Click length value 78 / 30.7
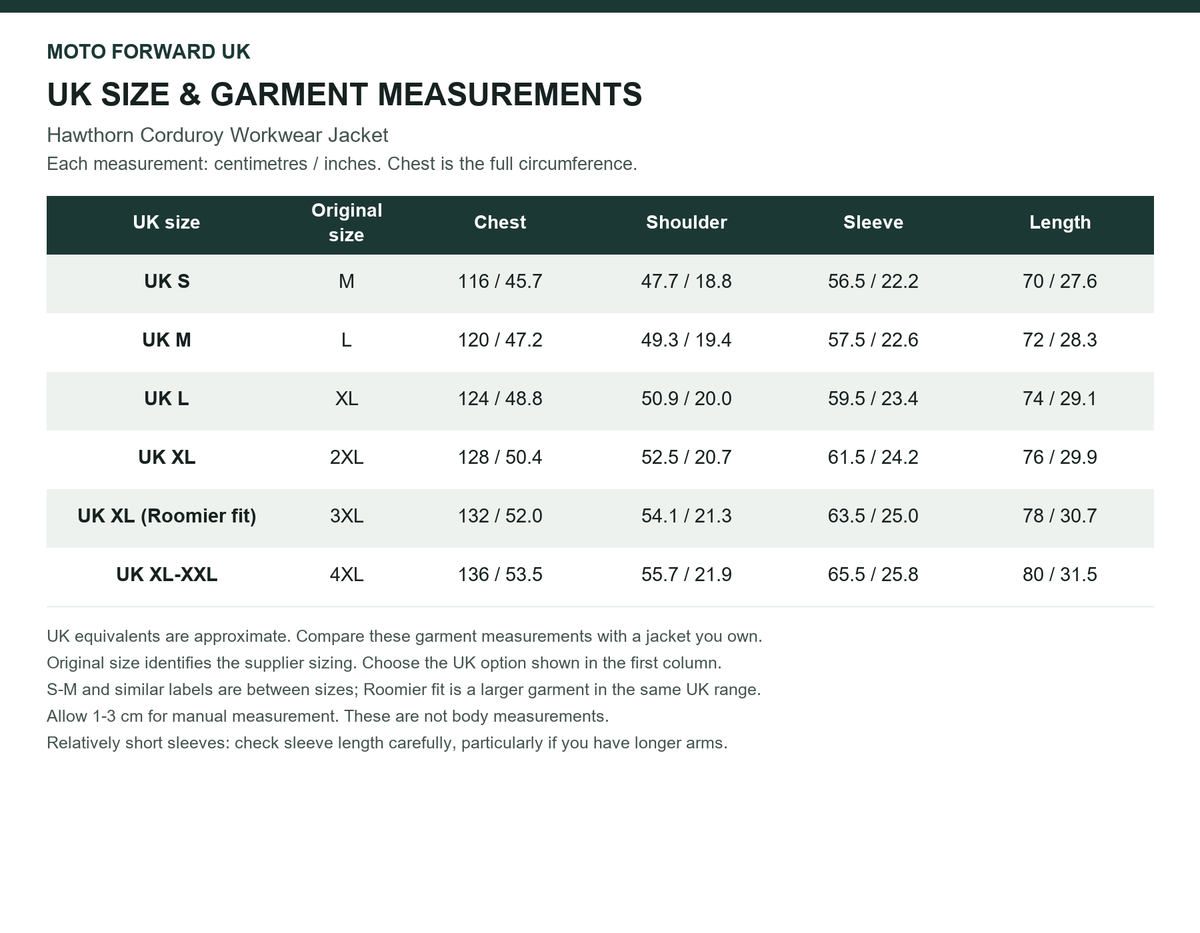1200x933 pixels. pos(1060,516)
